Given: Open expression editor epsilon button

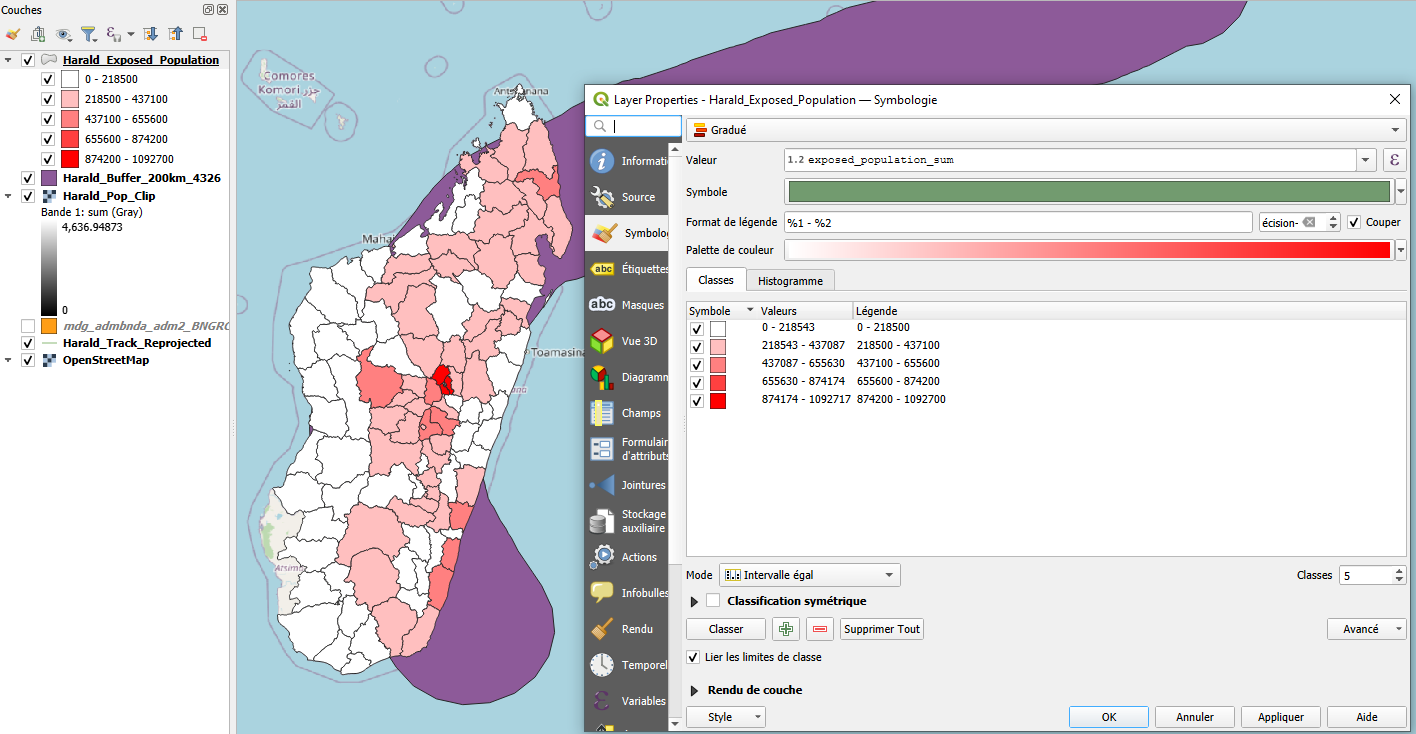Looking at the screenshot, I should (x=1394, y=160).
